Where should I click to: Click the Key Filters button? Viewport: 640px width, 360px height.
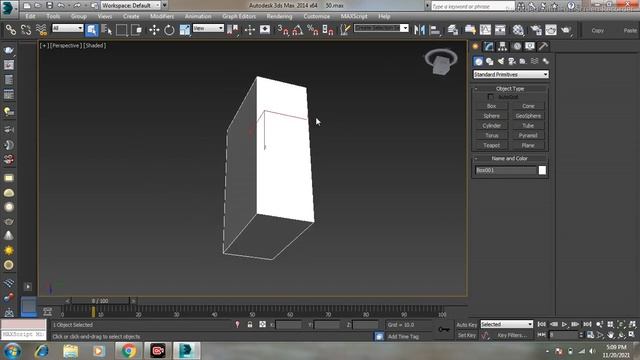[x=512, y=335]
